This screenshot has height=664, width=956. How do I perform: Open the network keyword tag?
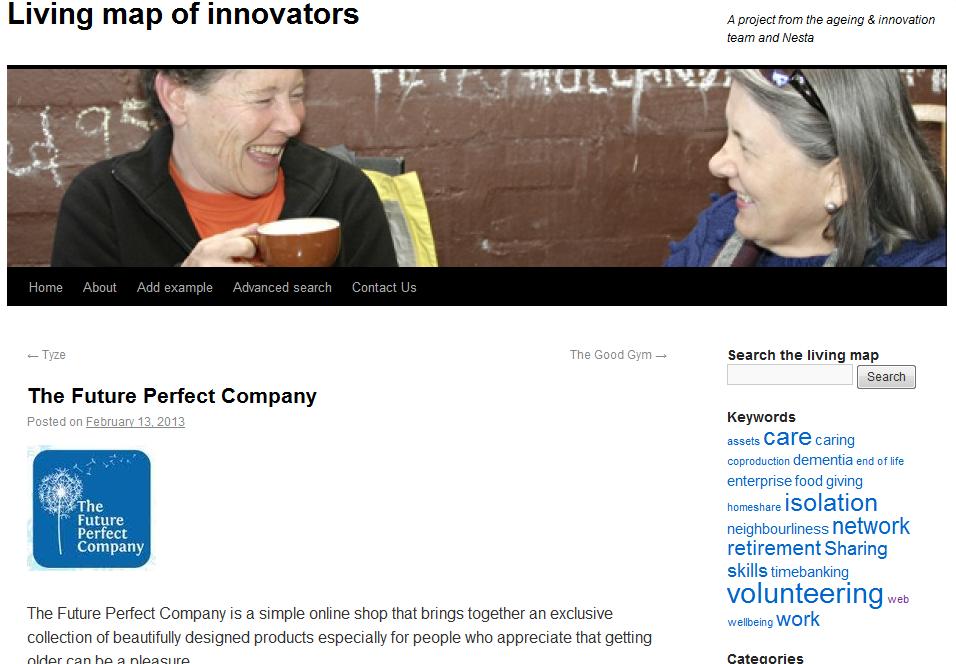click(x=871, y=526)
